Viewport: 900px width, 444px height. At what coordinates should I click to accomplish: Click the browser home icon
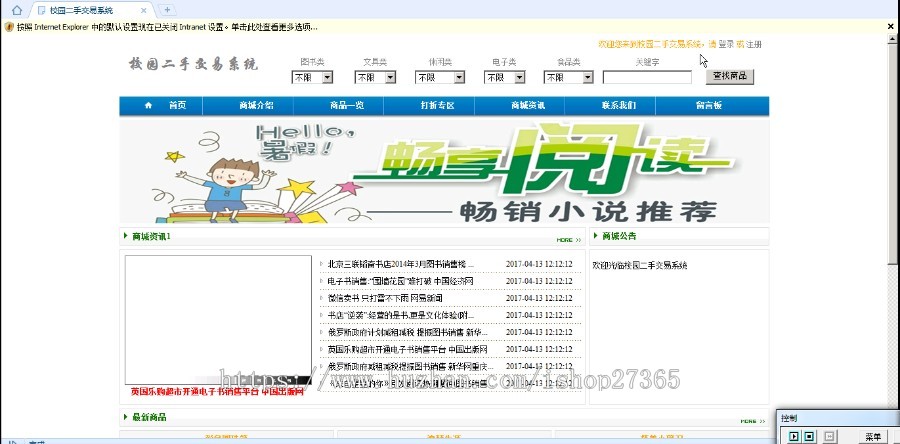[17, 10]
